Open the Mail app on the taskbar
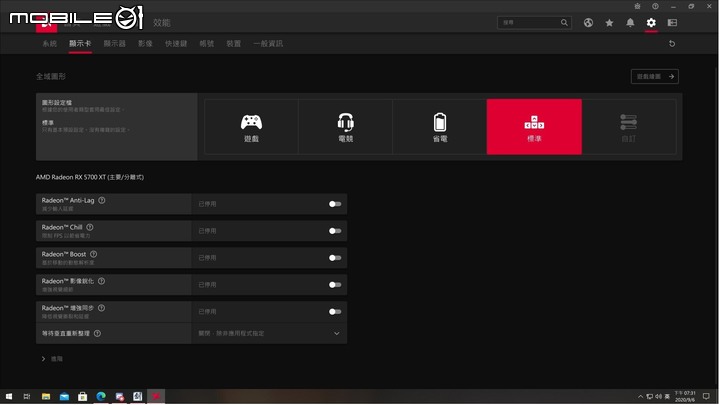The image size is (720, 405). 64,396
